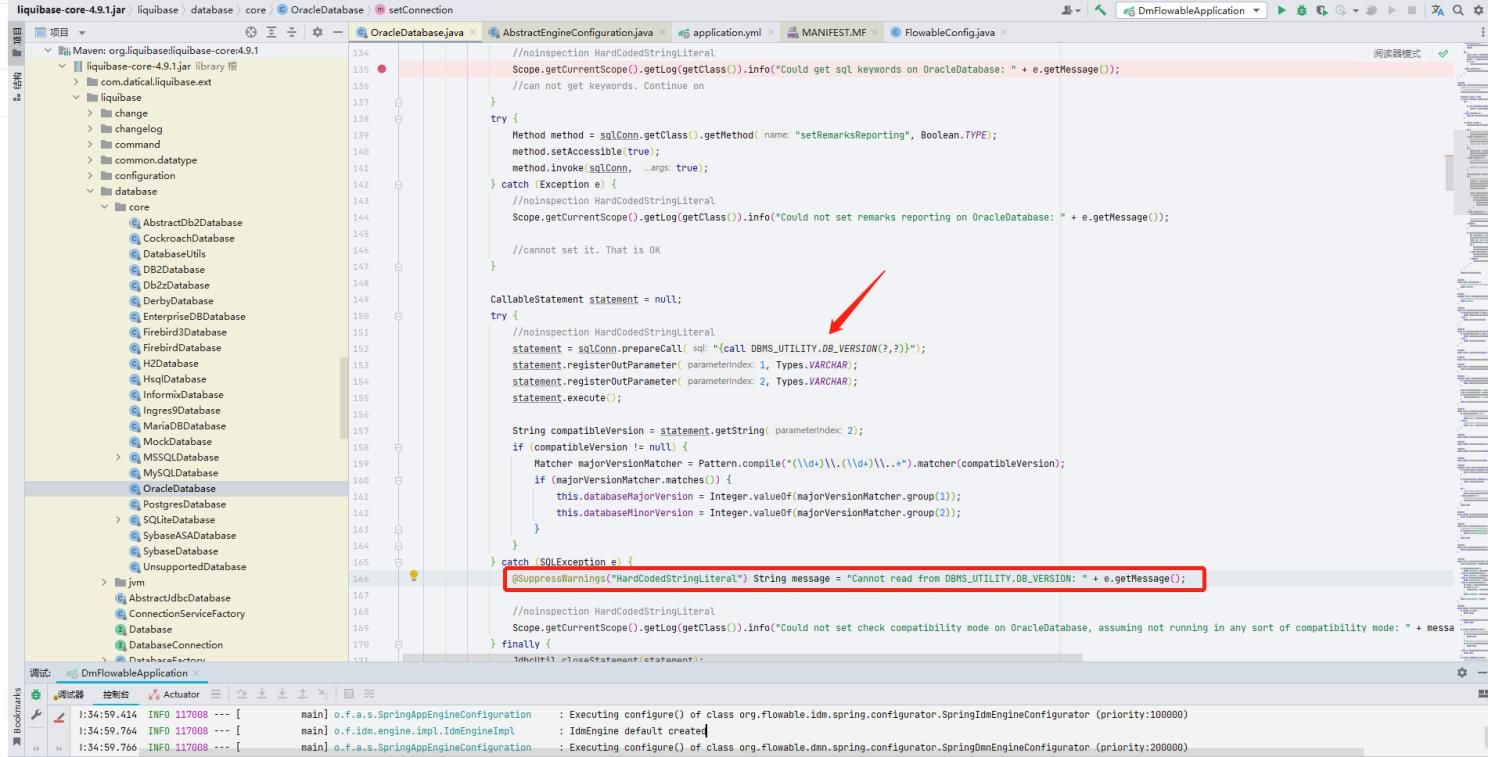Viewport: 1488px width, 757px height.
Task: Open IDE settings via the gear icon
Action: [1478, 9]
